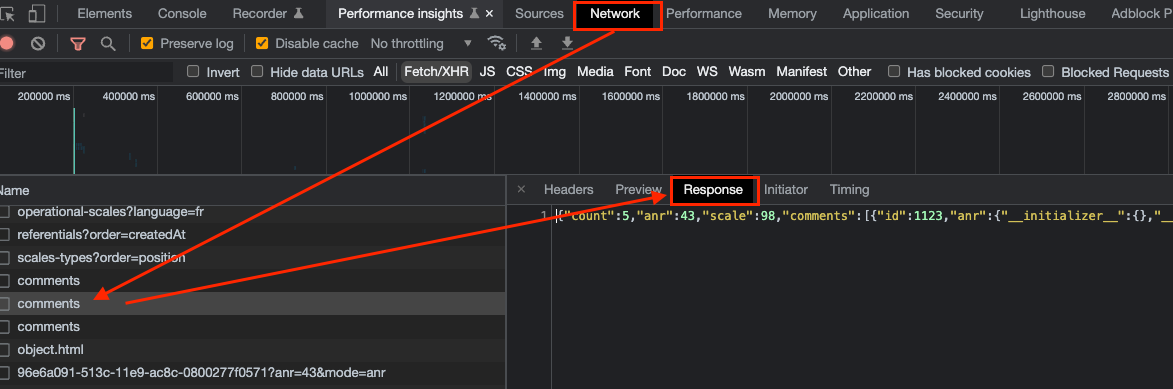The height and width of the screenshot is (389, 1173).
Task: Select request 96e6a091-513c-11e9-ac8c-0800277f0571?anr=43&mode=anr
Action: coord(253,373)
